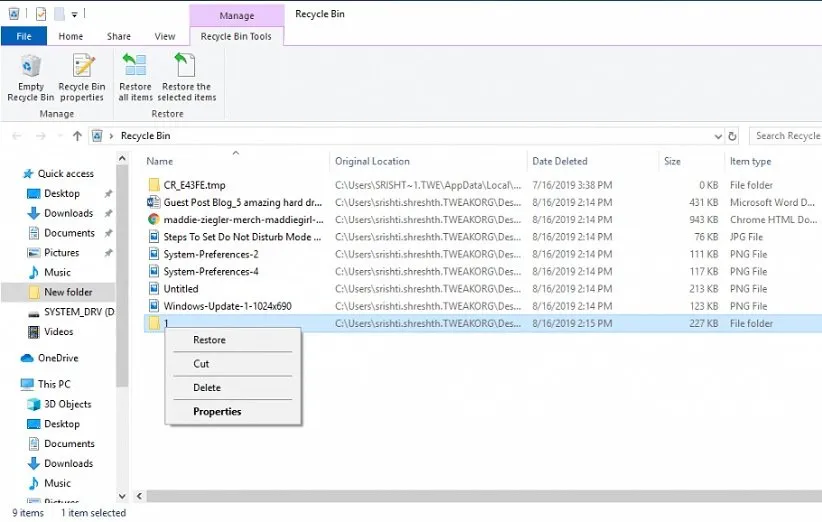Viewport: 822px width, 522px height.
Task: Open the View ribbon tab
Action: coord(165,37)
